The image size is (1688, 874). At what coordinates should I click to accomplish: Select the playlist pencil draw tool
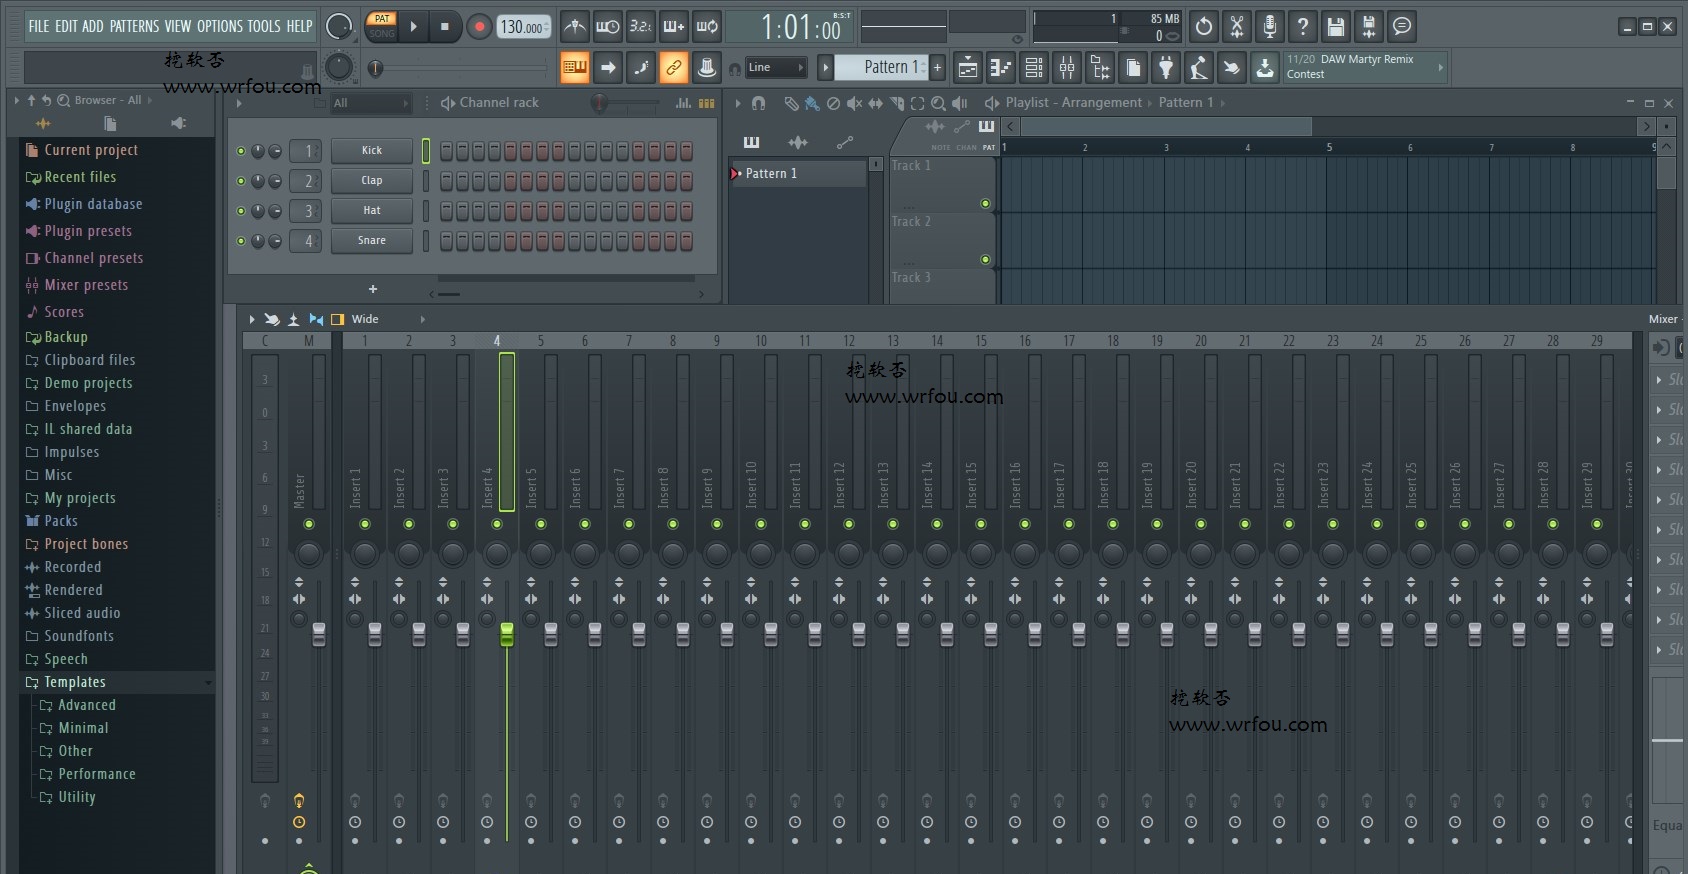pos(791,103)
